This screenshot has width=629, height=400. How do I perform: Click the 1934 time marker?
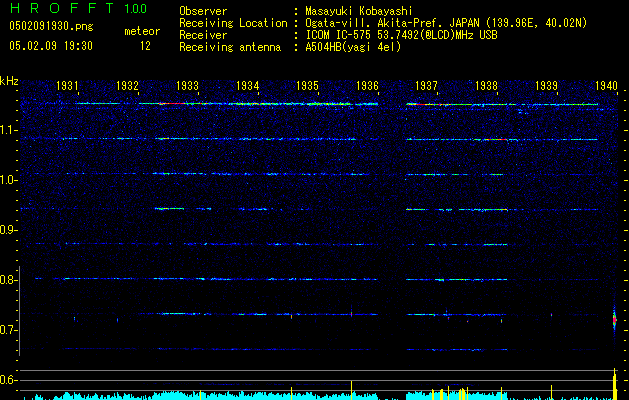(x=248, y=86)
